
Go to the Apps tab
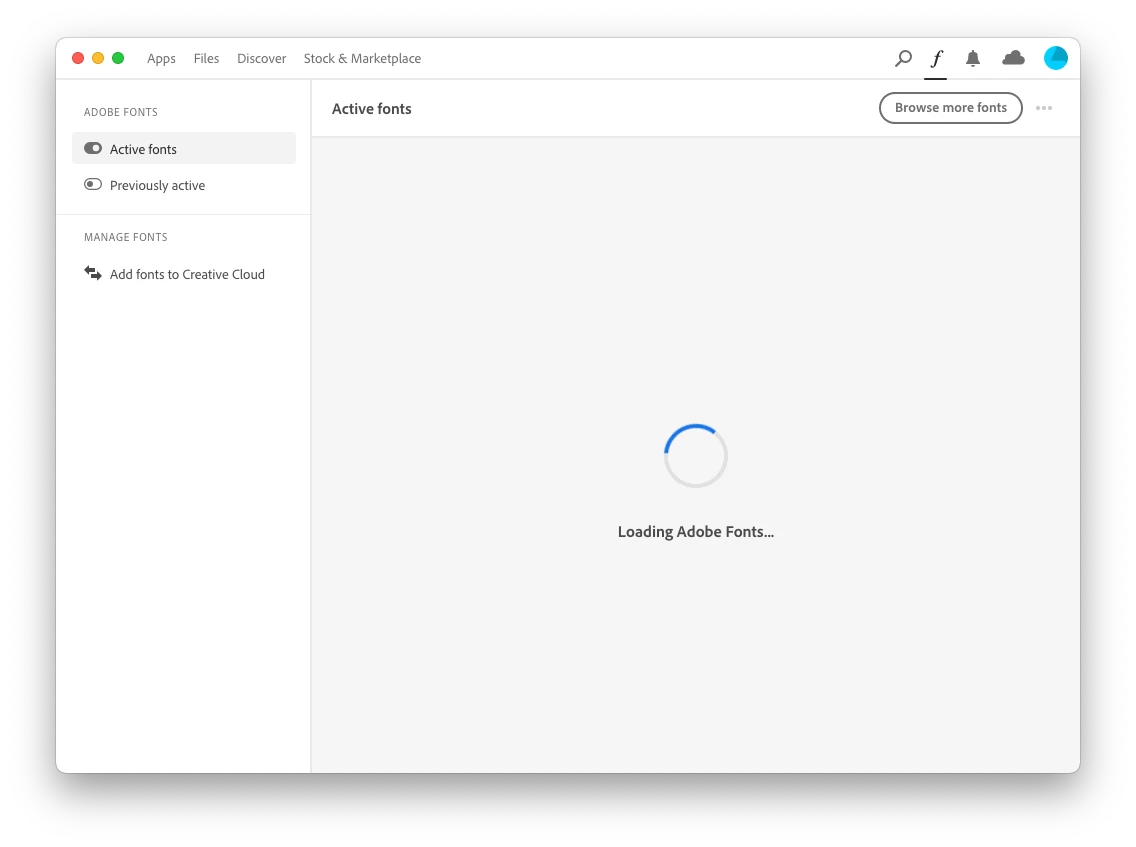coord(161,59)
